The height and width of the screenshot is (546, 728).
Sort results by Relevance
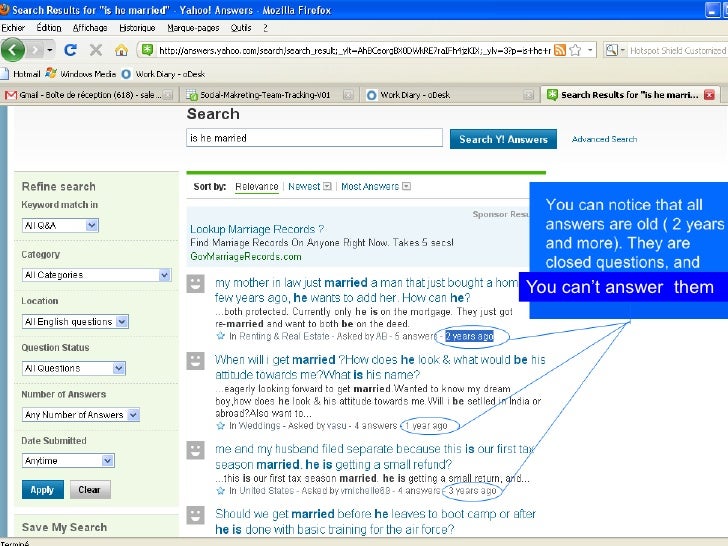(x=257, y=186)
